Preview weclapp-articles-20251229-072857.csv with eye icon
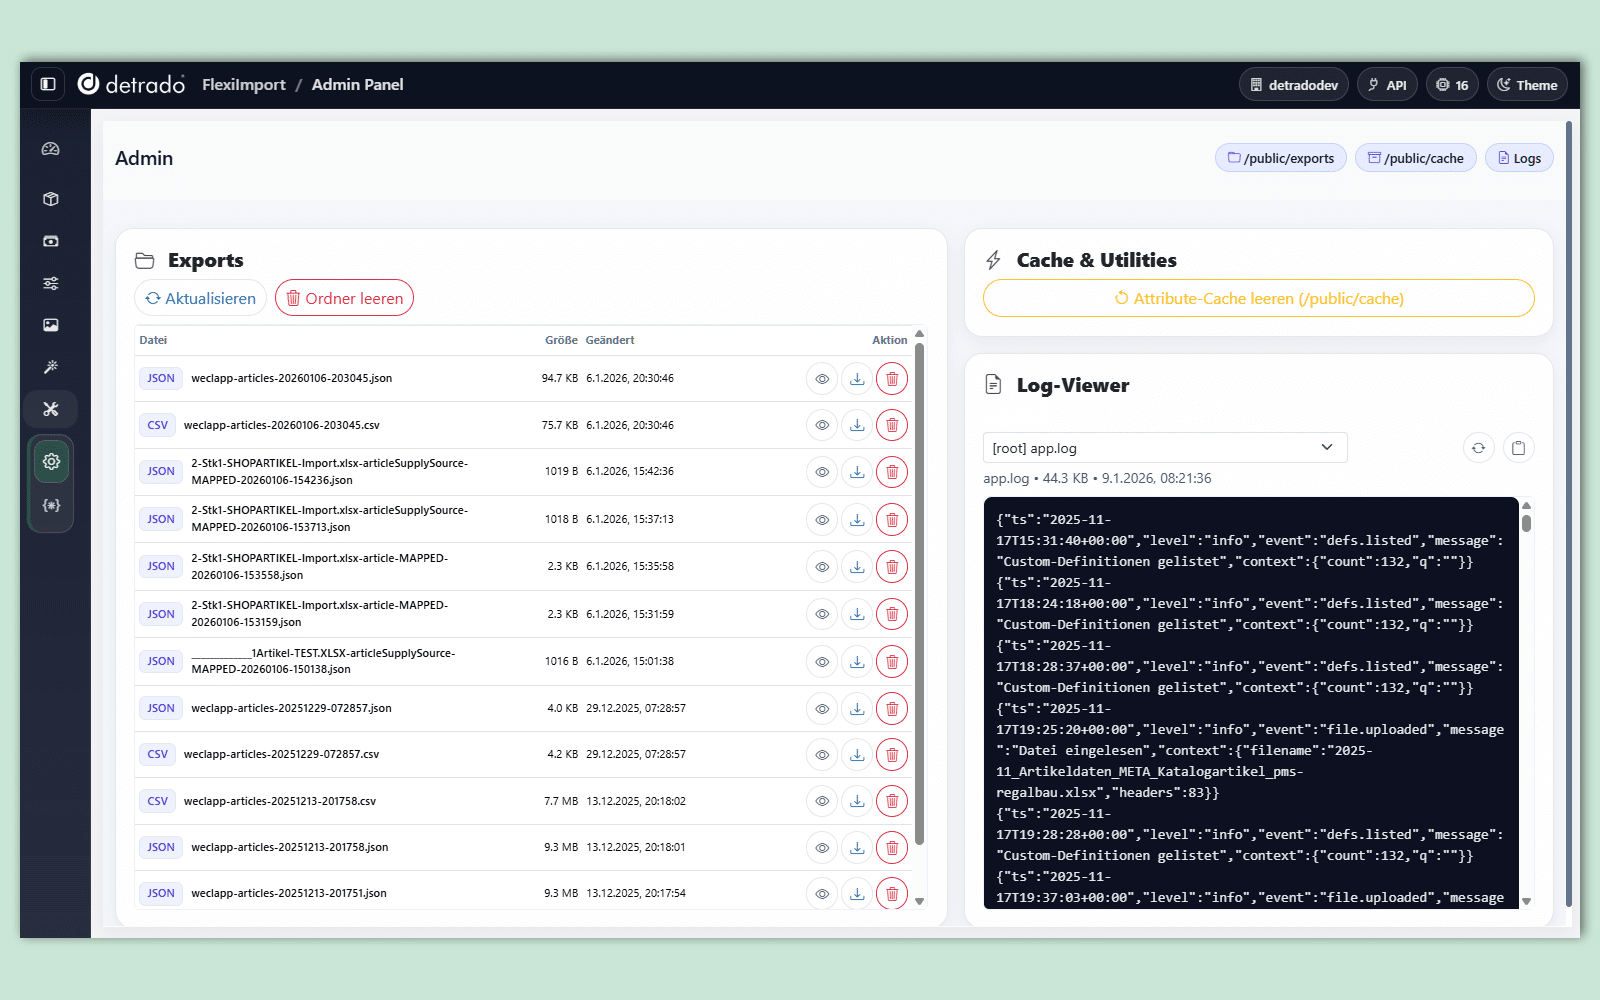This screenshot has height=1000, width=1600. tap(822, 755)
